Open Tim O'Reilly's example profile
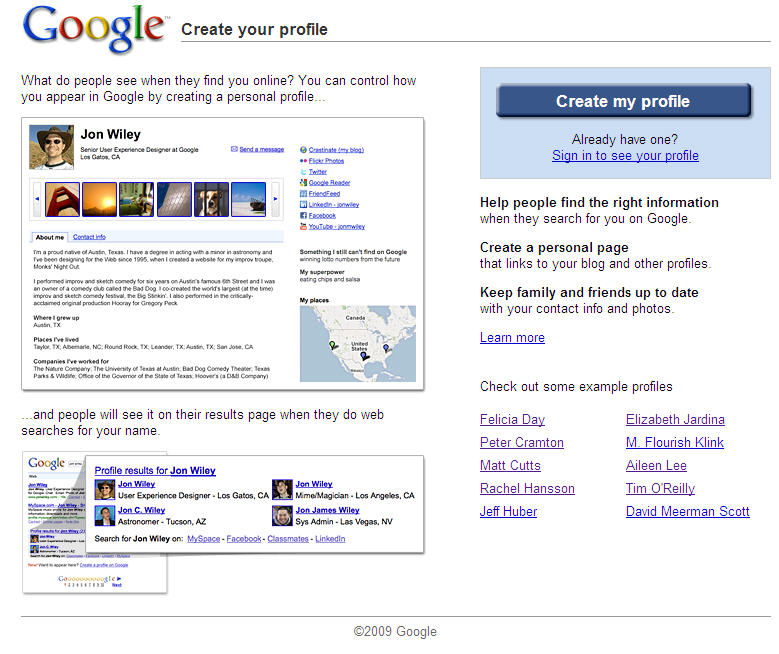The image size is (779, 654). (x=660, y=489)
